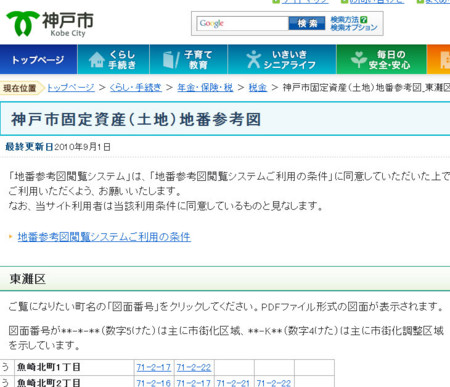The height and width of the screenshot is (387, 450).
Task: Click the book icon in 子育て教育 tab
Action: coord(171,60)
